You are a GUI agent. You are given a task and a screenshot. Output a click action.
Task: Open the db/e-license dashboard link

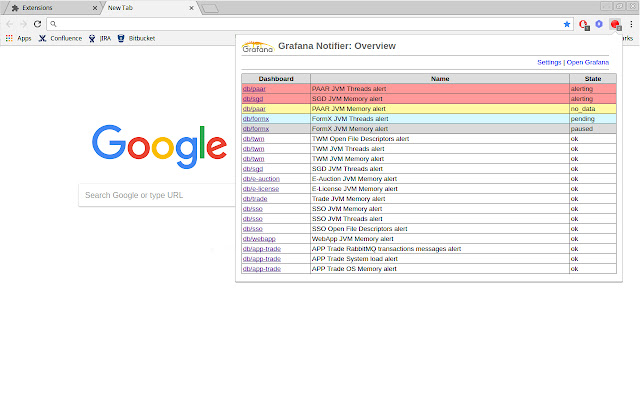[261, 189]
